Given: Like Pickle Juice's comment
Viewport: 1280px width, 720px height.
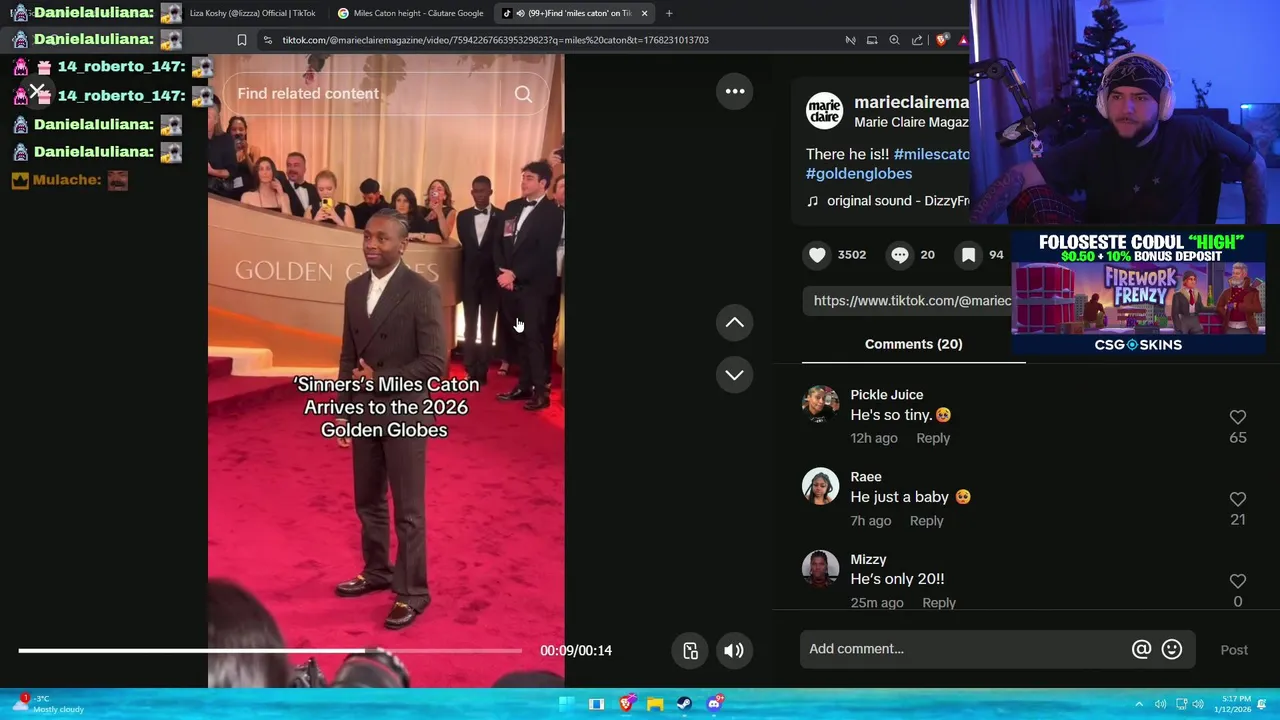Looking at the screenshot, I should [x=1238, y=417].
